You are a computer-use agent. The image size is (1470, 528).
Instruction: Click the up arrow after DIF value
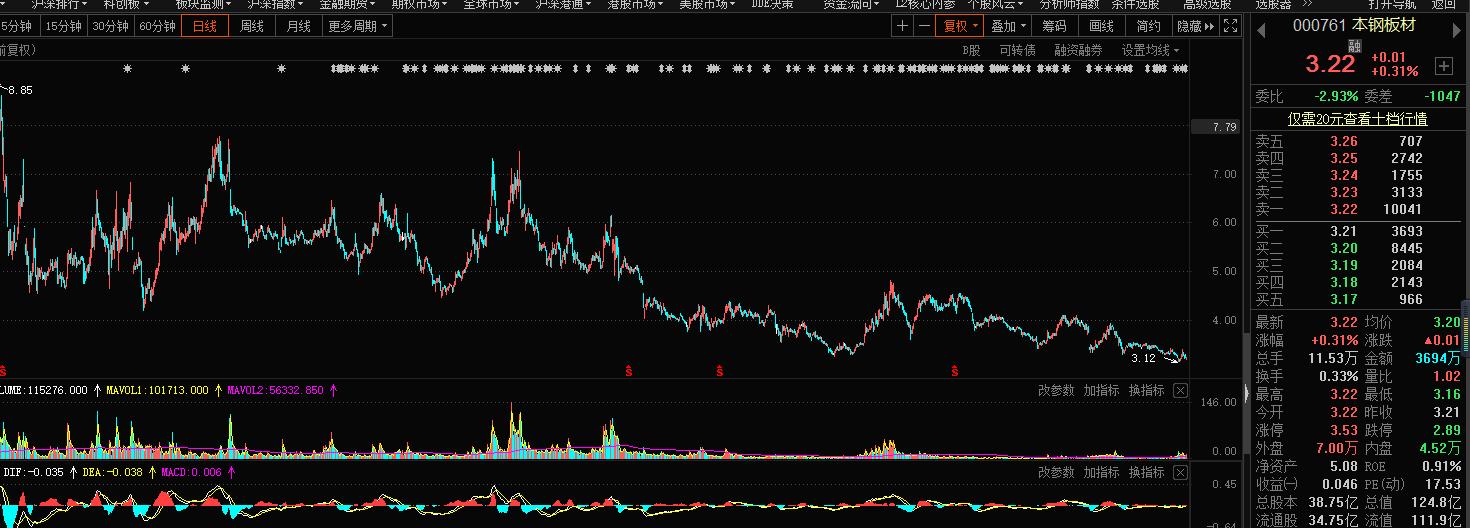coord(72,472)
